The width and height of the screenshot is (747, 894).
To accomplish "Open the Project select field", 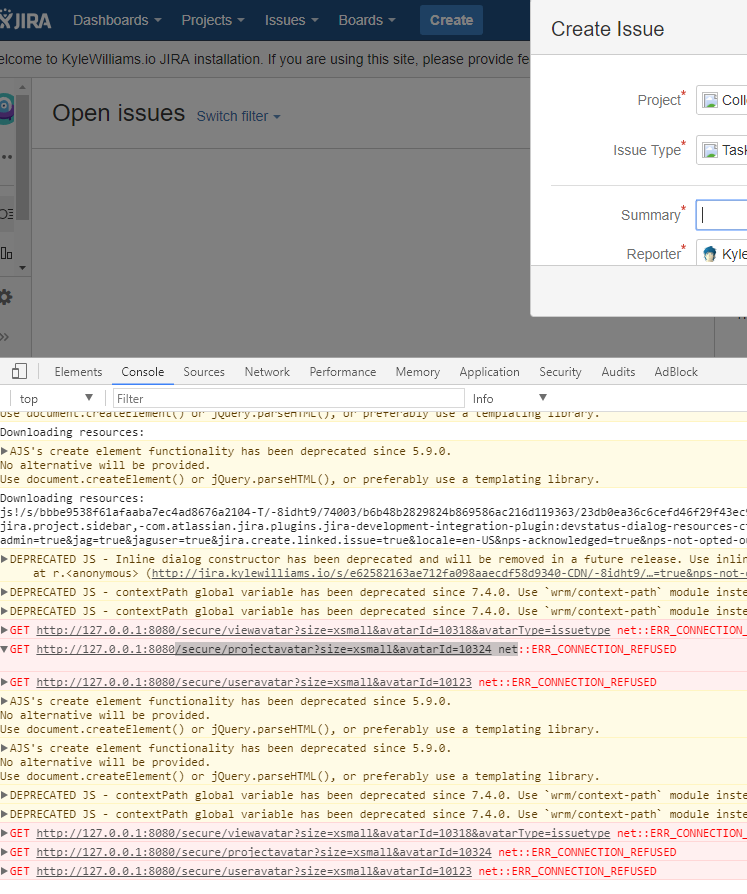I will coord(722,100).
